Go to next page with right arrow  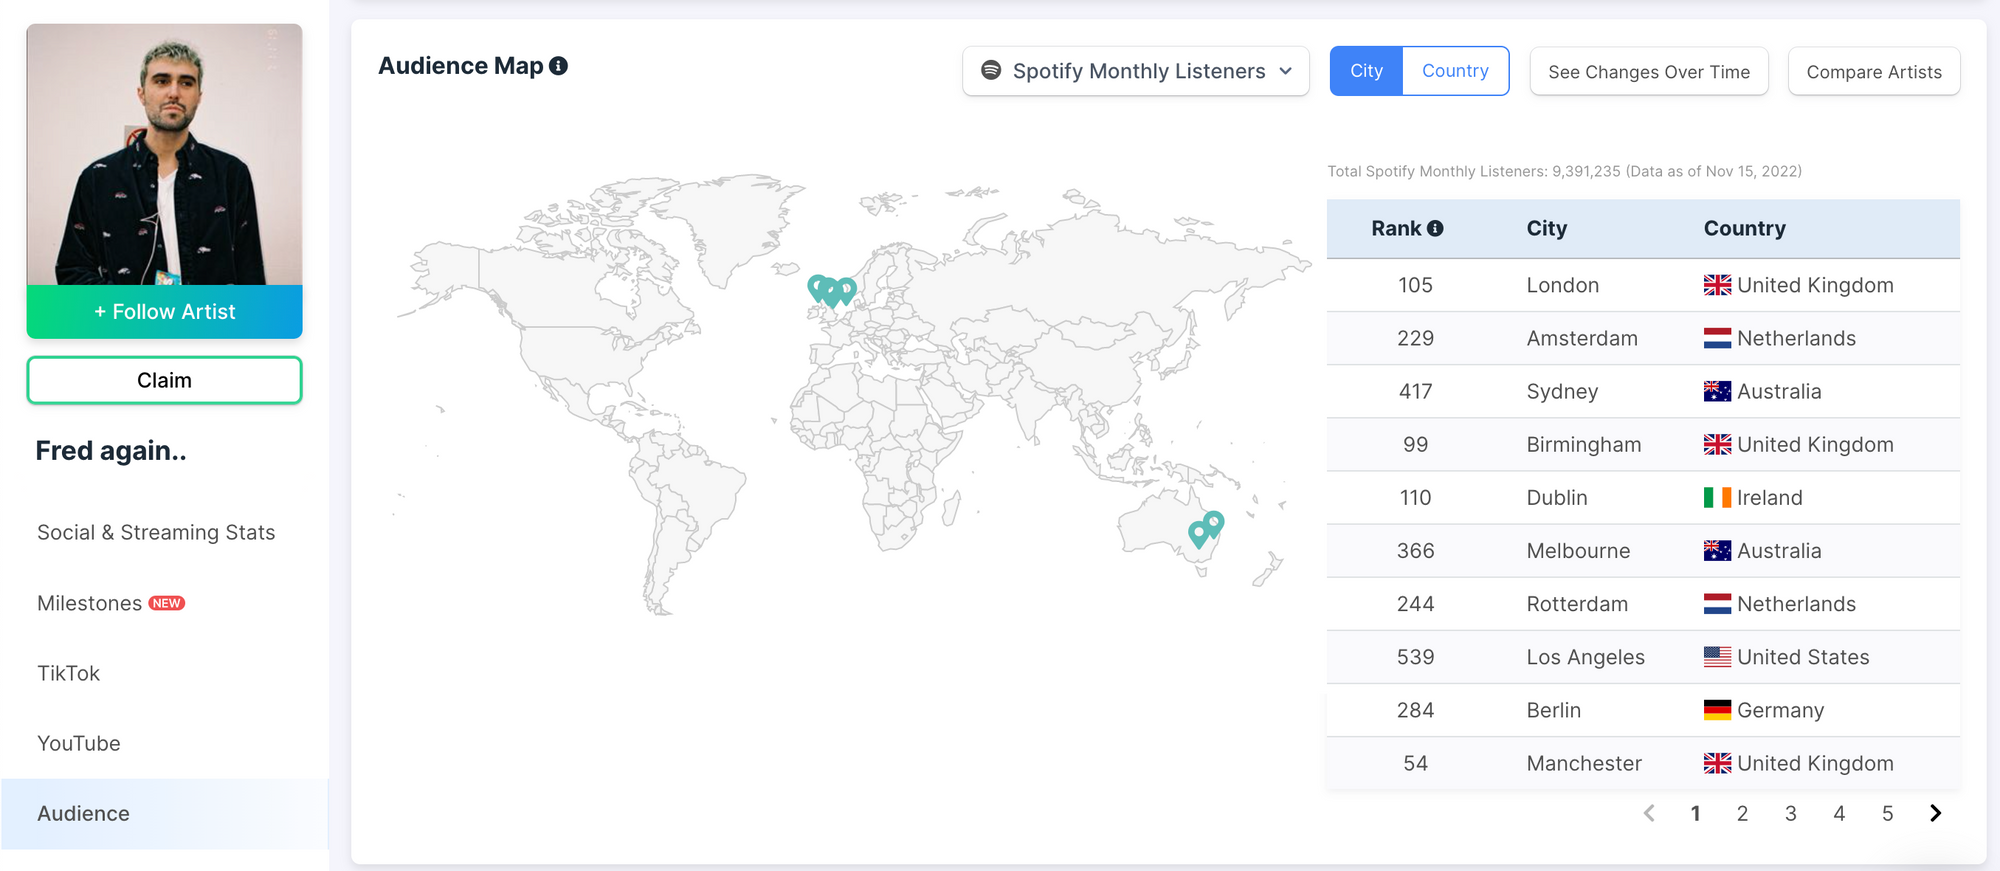pos(1935,813)
